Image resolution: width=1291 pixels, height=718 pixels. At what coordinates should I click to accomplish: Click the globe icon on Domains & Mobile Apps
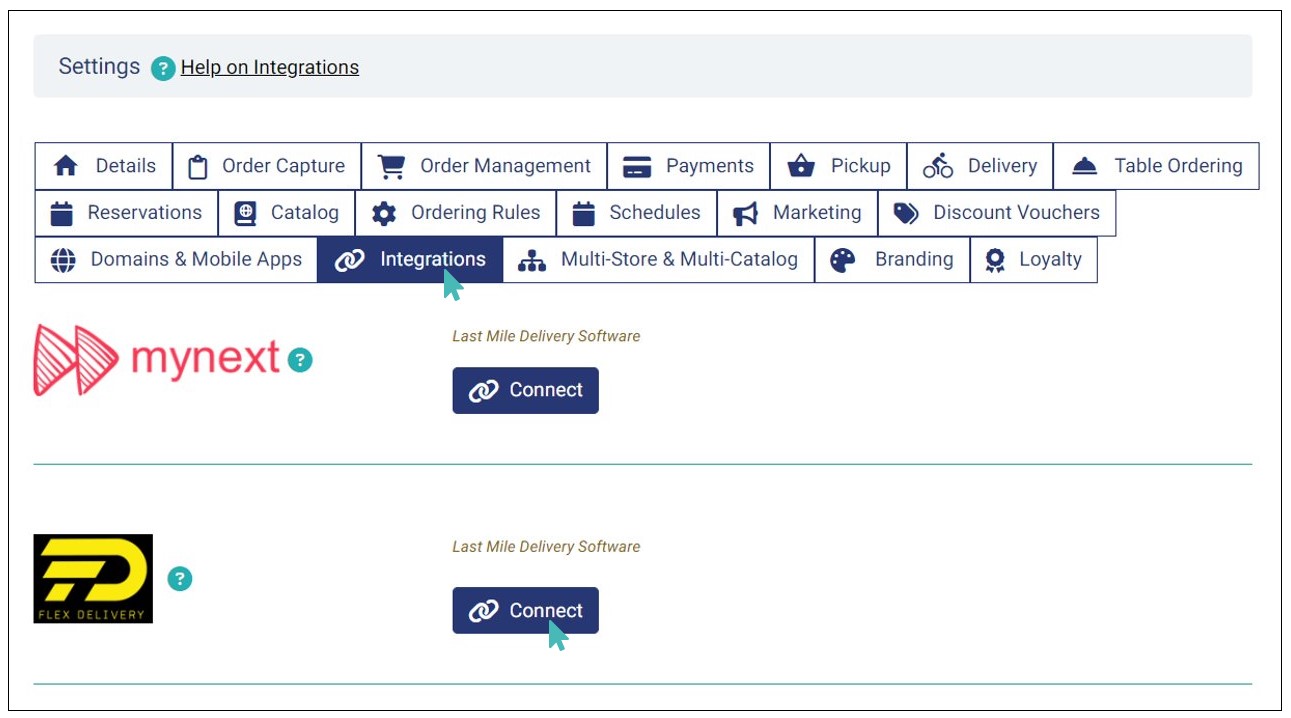[63, 260]
